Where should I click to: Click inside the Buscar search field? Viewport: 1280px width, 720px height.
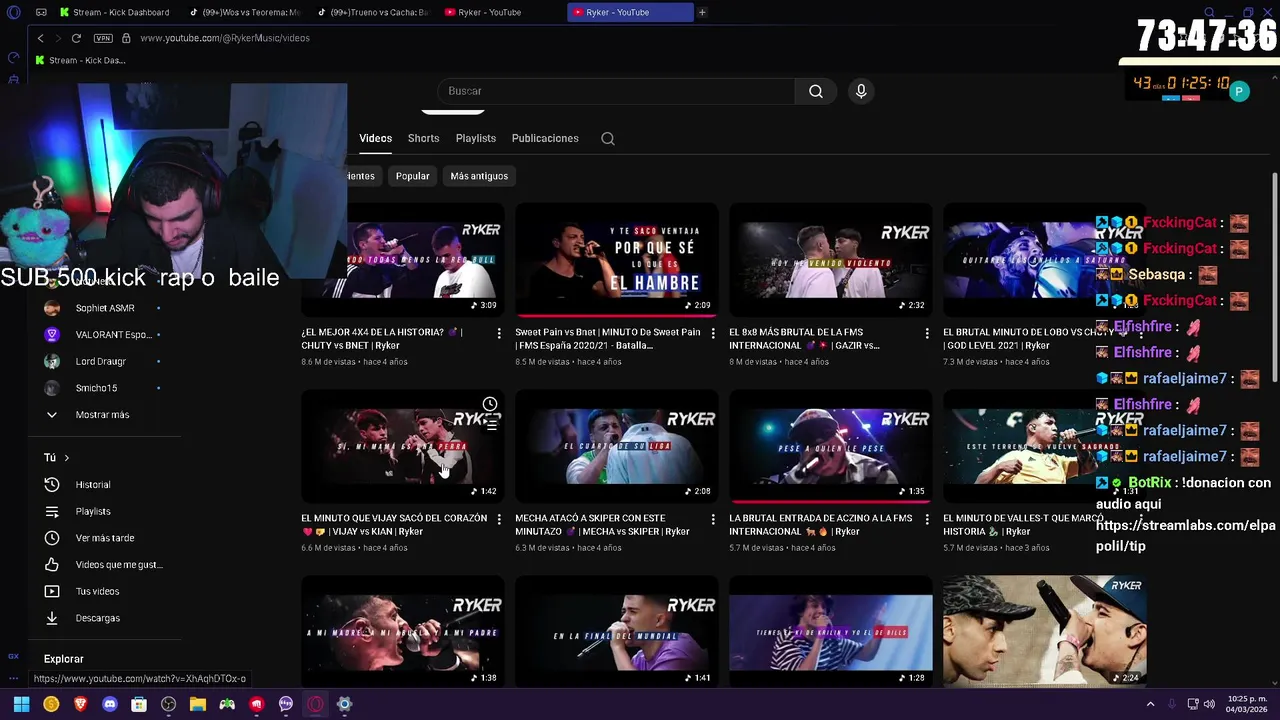coord(615,91)
